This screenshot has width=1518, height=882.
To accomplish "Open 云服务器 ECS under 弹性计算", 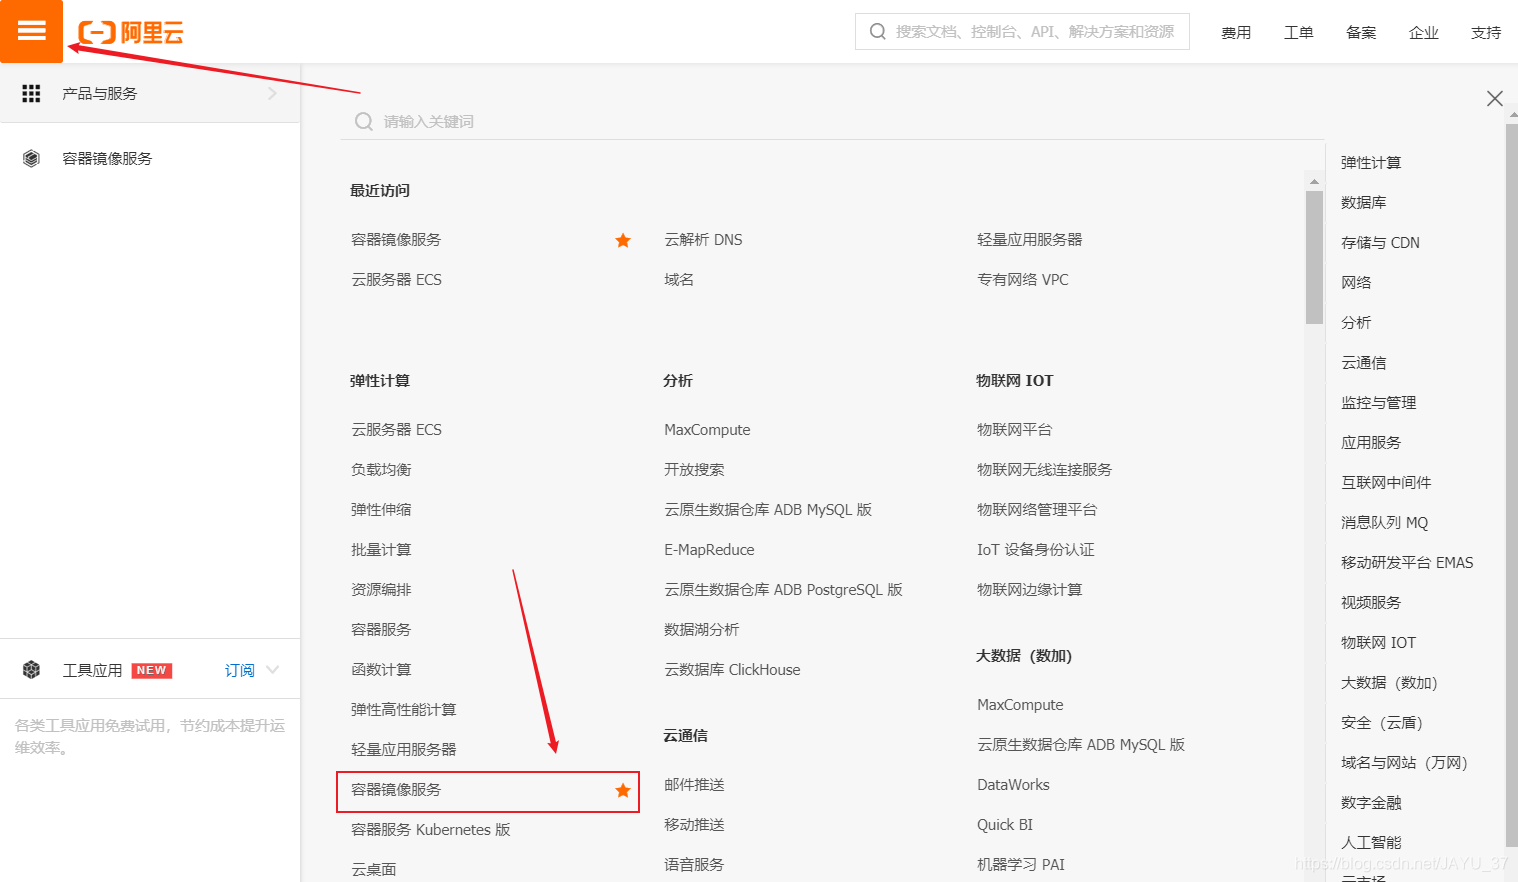I will click(396, 430).
